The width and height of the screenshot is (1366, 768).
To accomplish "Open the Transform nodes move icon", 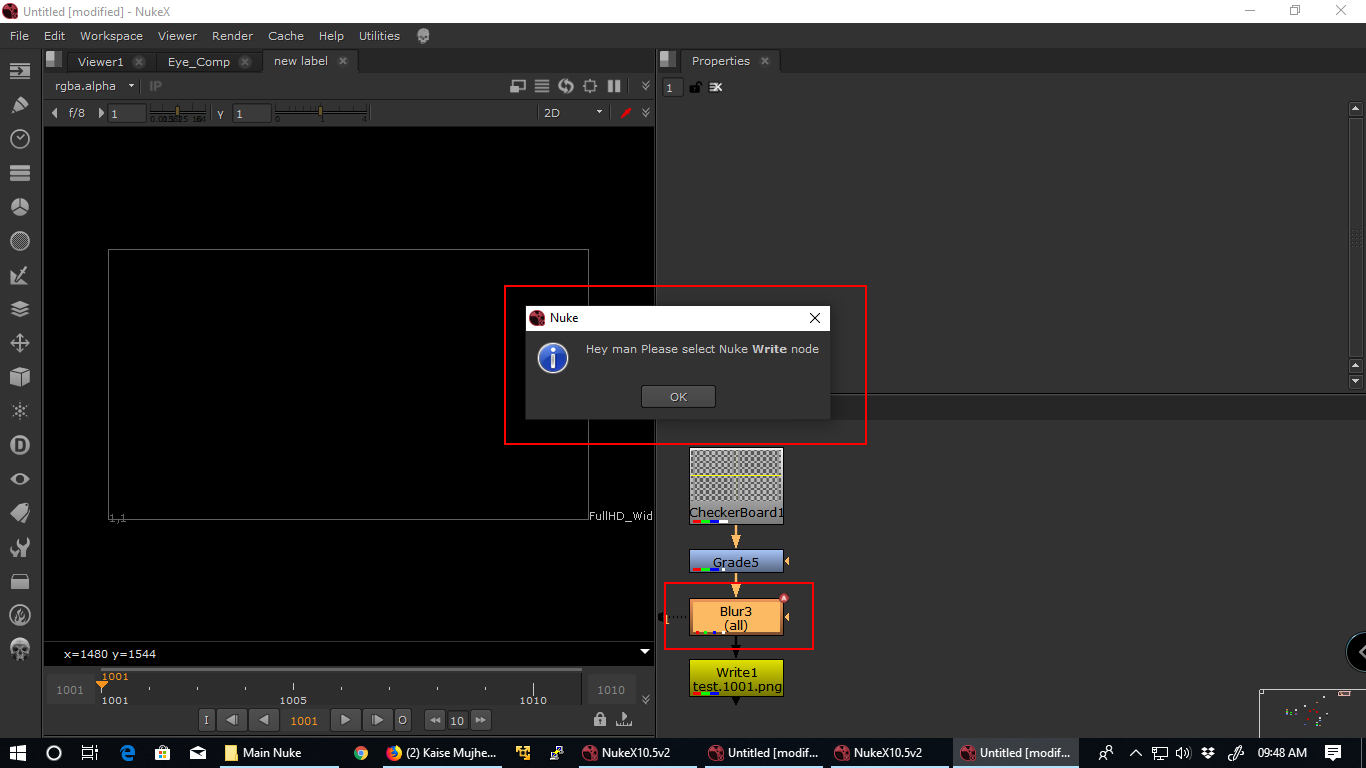I will (19, 343).
